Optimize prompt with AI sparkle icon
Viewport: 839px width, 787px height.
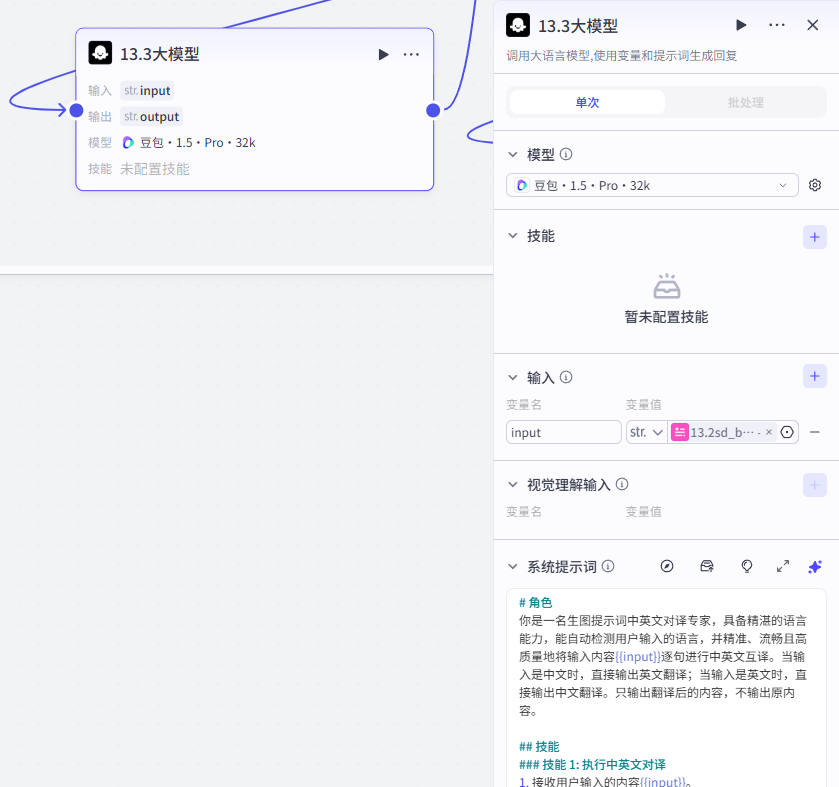(x=814, y=566)
